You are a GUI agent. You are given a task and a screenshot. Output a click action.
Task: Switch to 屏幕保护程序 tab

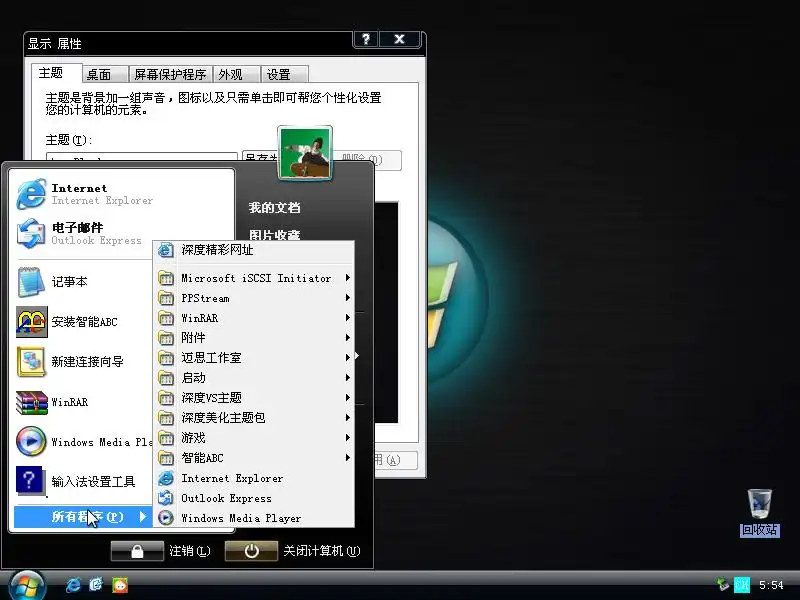(170, 74)
